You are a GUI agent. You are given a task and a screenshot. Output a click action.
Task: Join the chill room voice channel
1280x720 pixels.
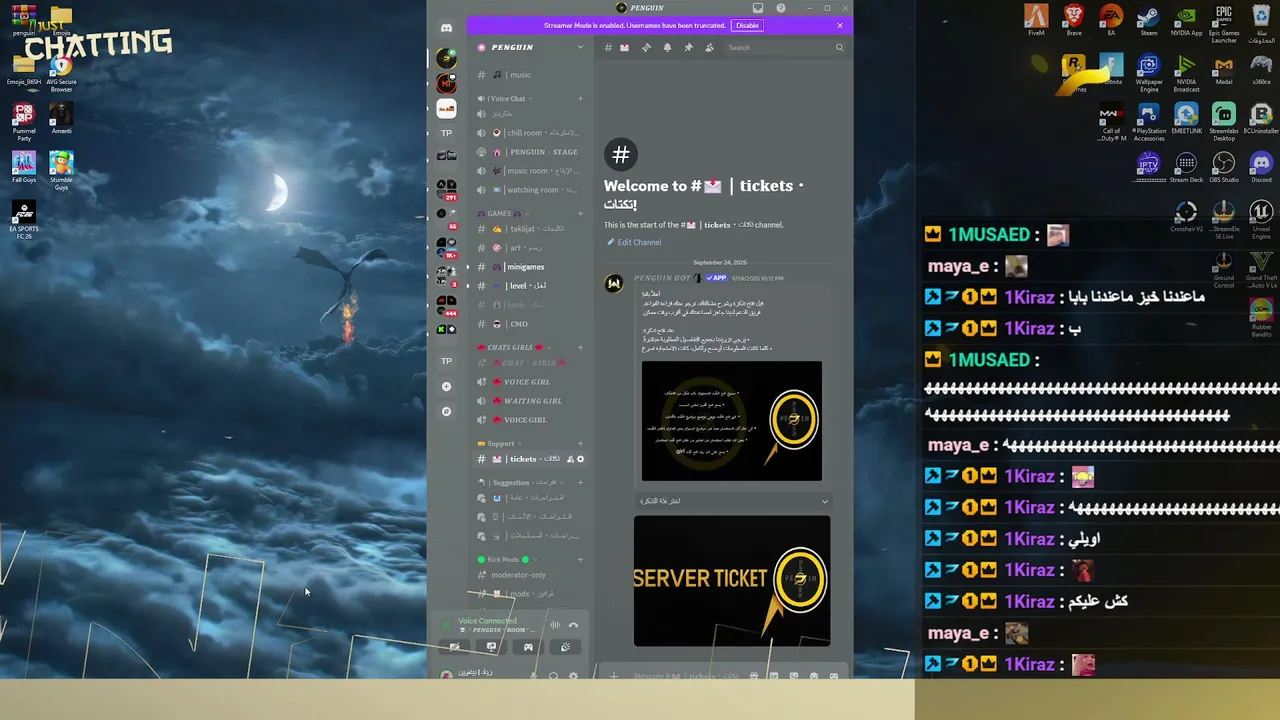[x=530, y=133]
